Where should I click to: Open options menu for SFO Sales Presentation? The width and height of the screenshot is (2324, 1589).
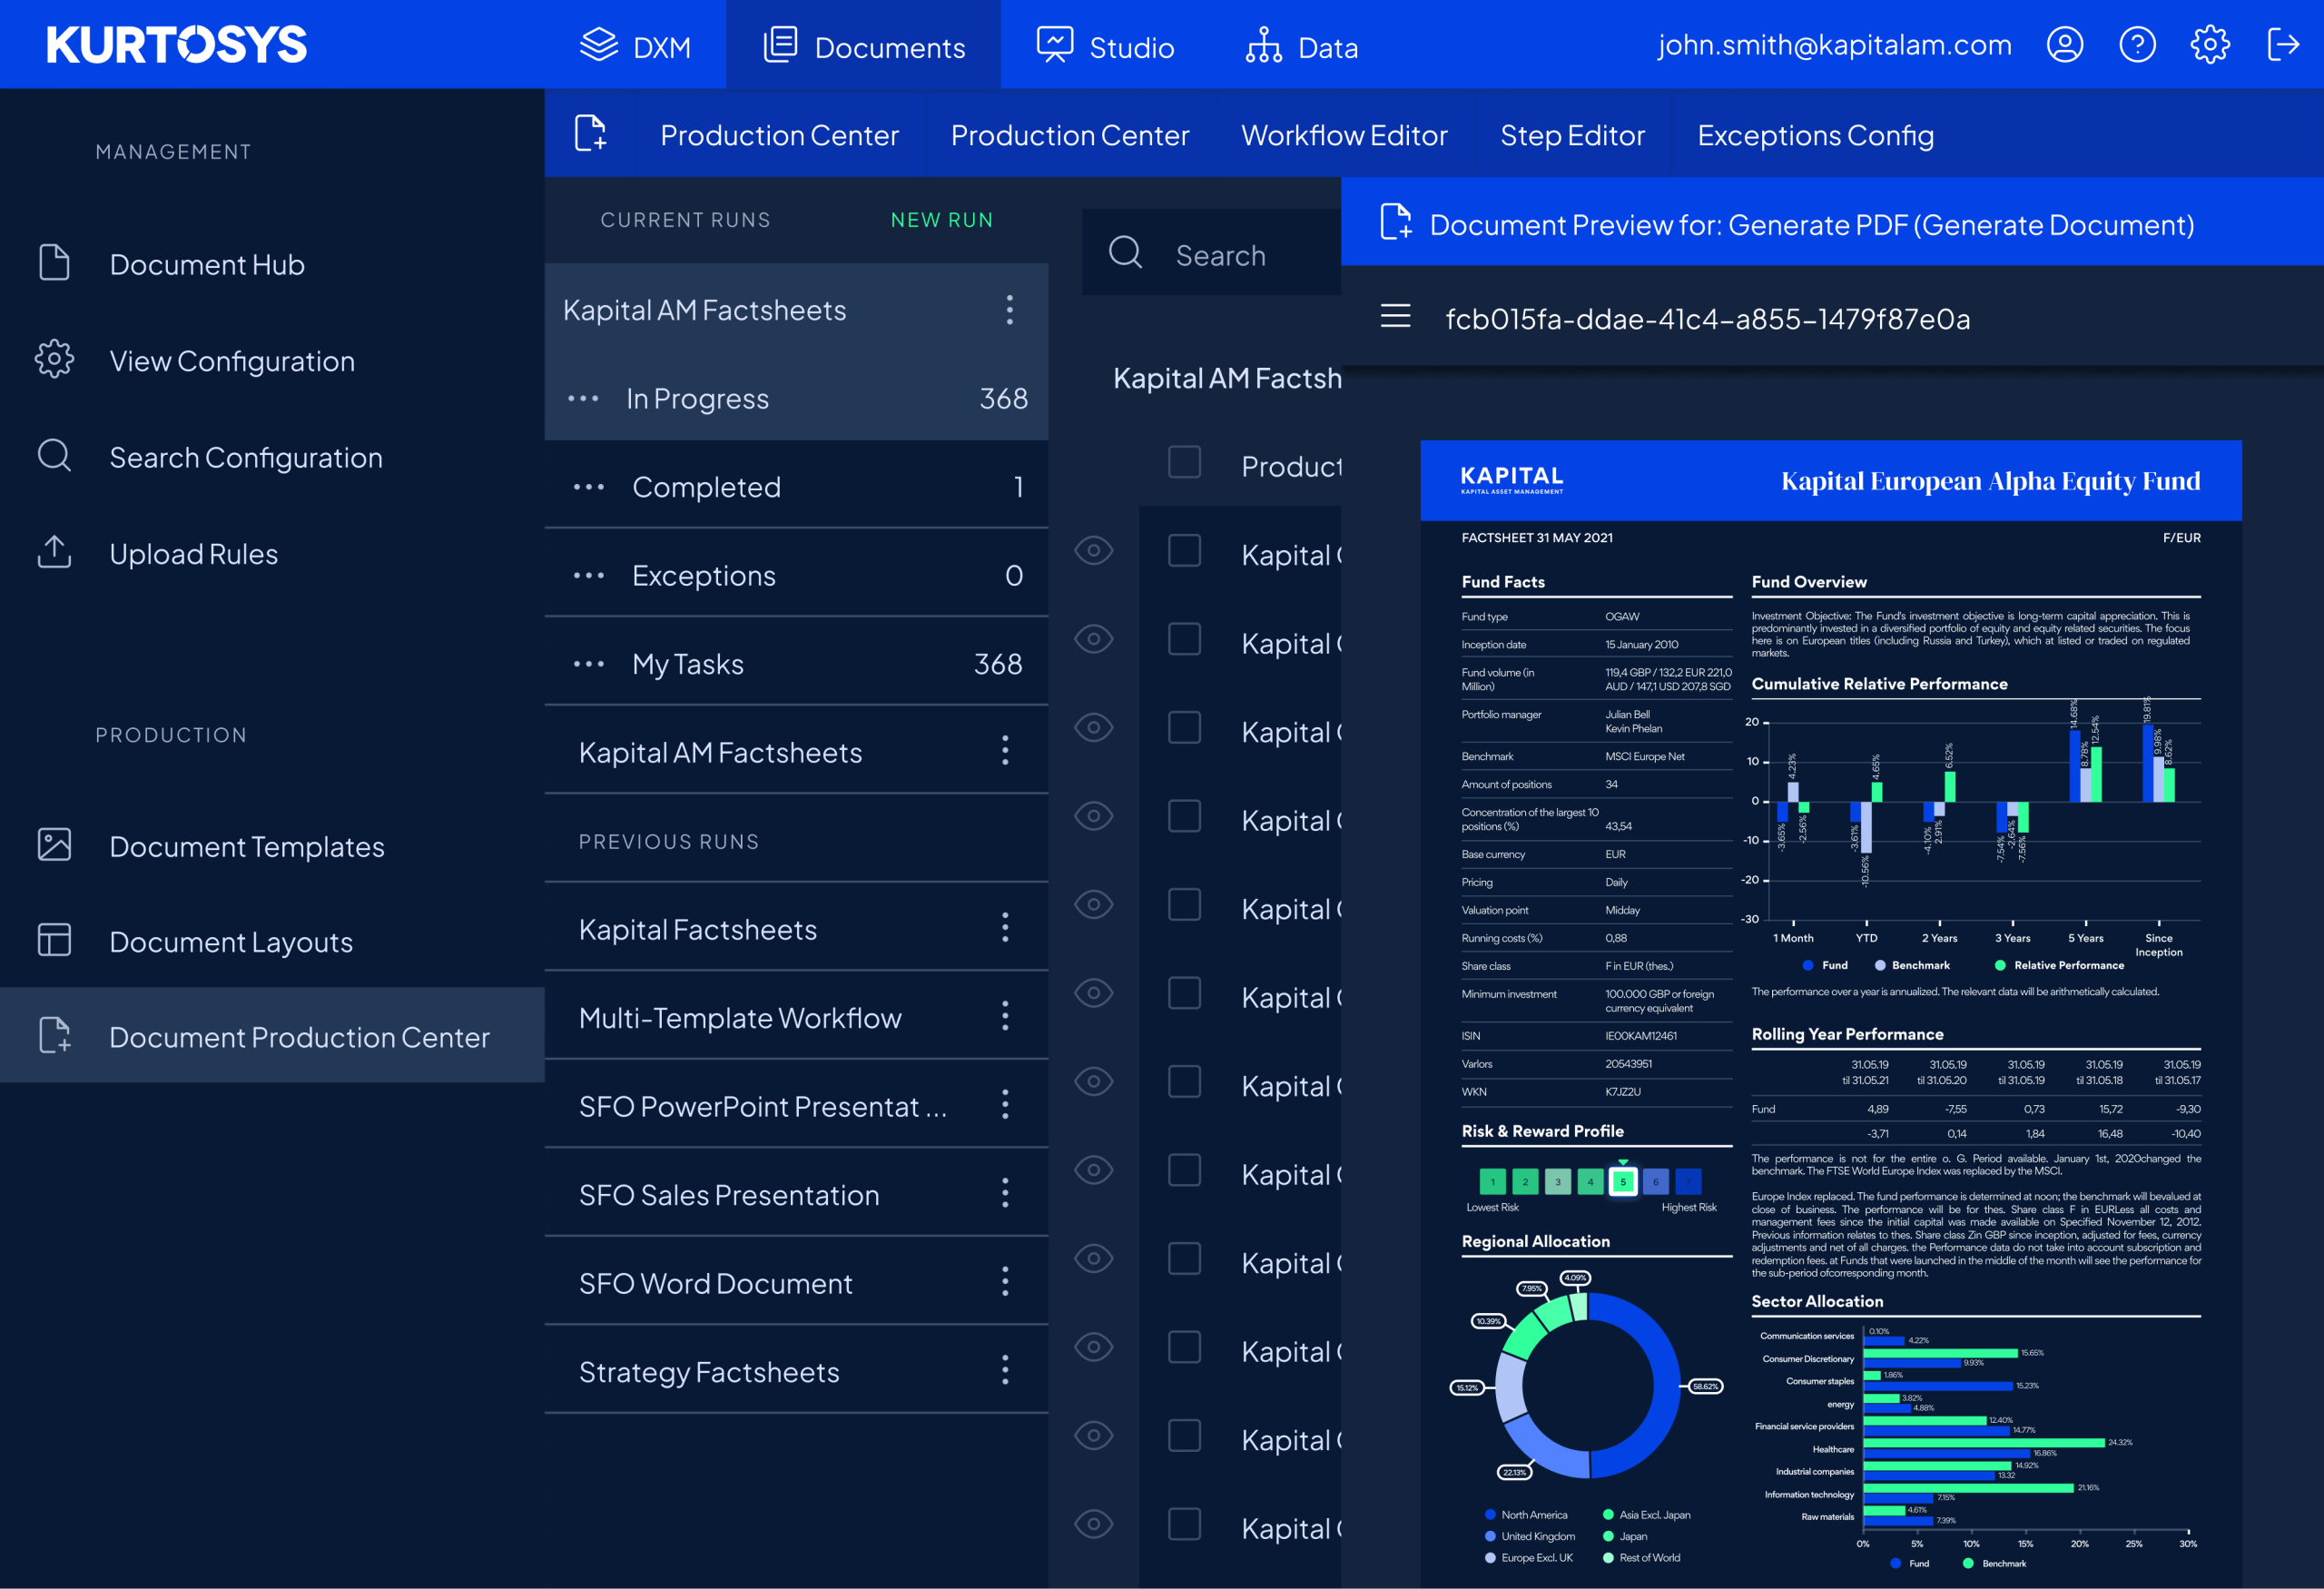pos(1005,1194)
